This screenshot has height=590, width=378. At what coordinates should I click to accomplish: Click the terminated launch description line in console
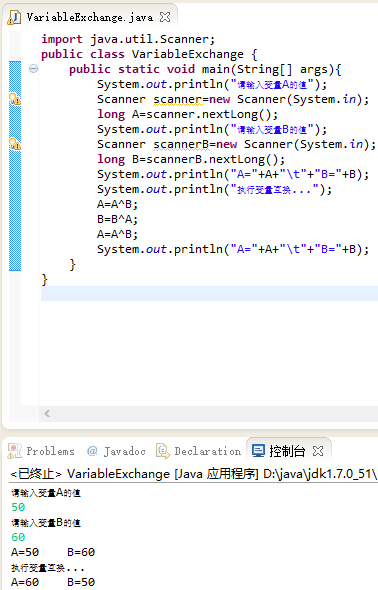pyautogui.click(x=194, y=474)
